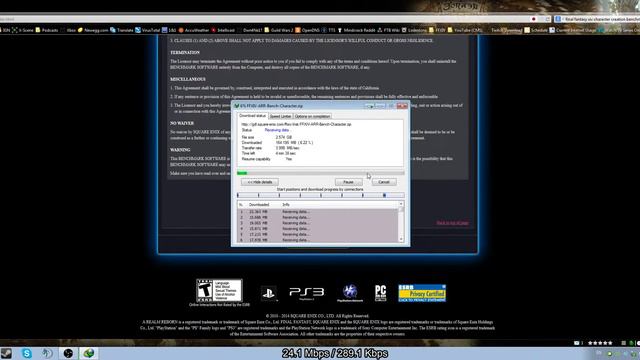This screenshot has width=640, height=360.
Task: Click the Square Enix copyright line
Action: tap(318, 316)
